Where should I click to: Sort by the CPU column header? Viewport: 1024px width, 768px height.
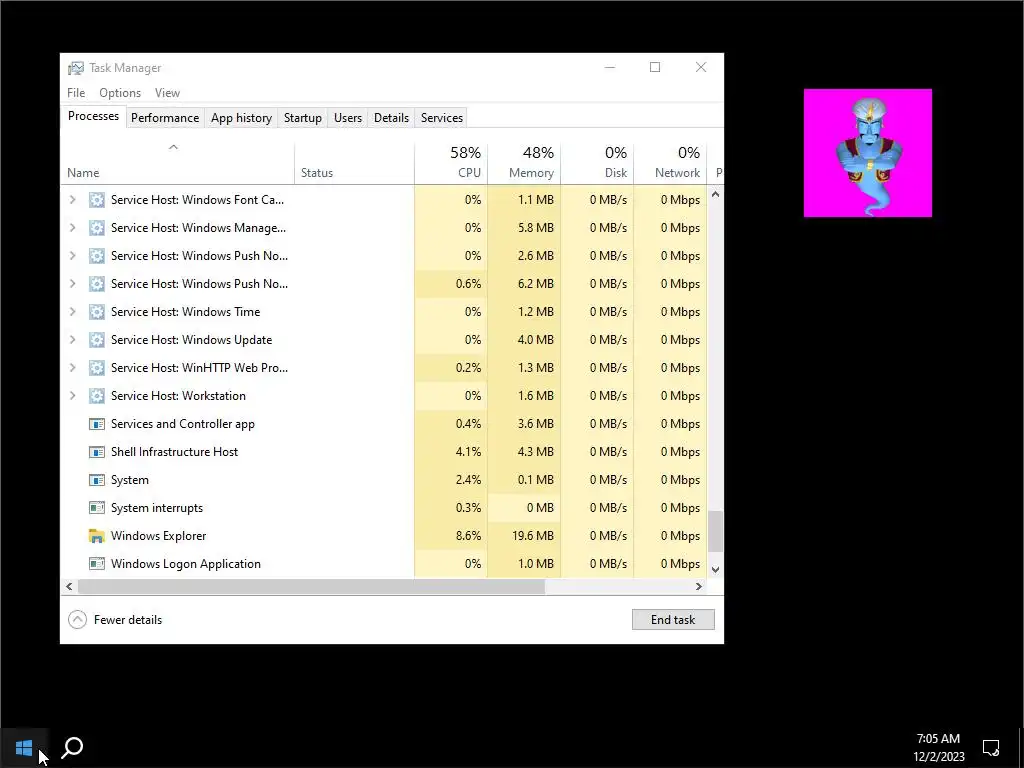click(451, 163)
